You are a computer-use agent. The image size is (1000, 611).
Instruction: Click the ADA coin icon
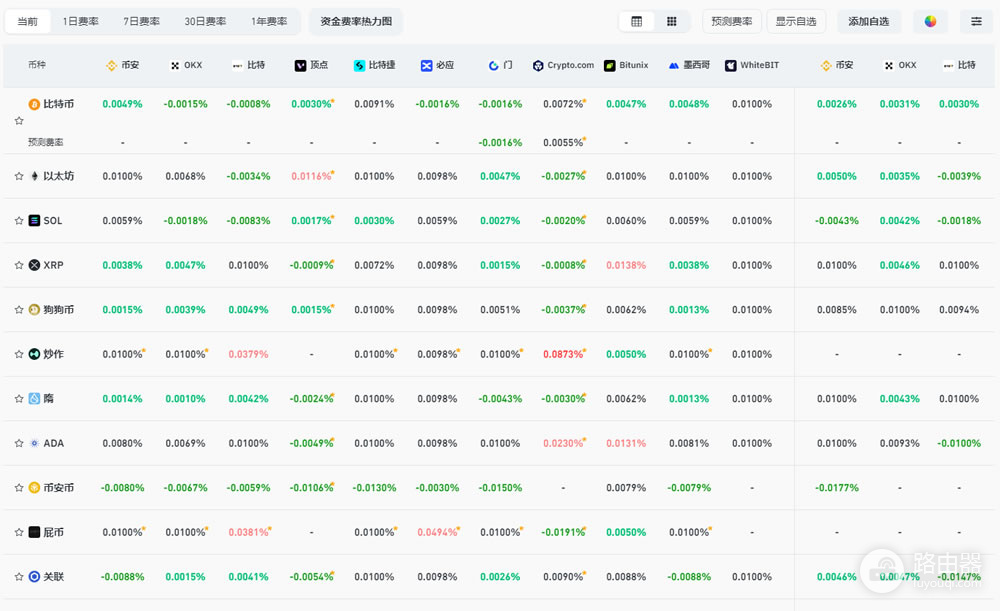point(34,443)
